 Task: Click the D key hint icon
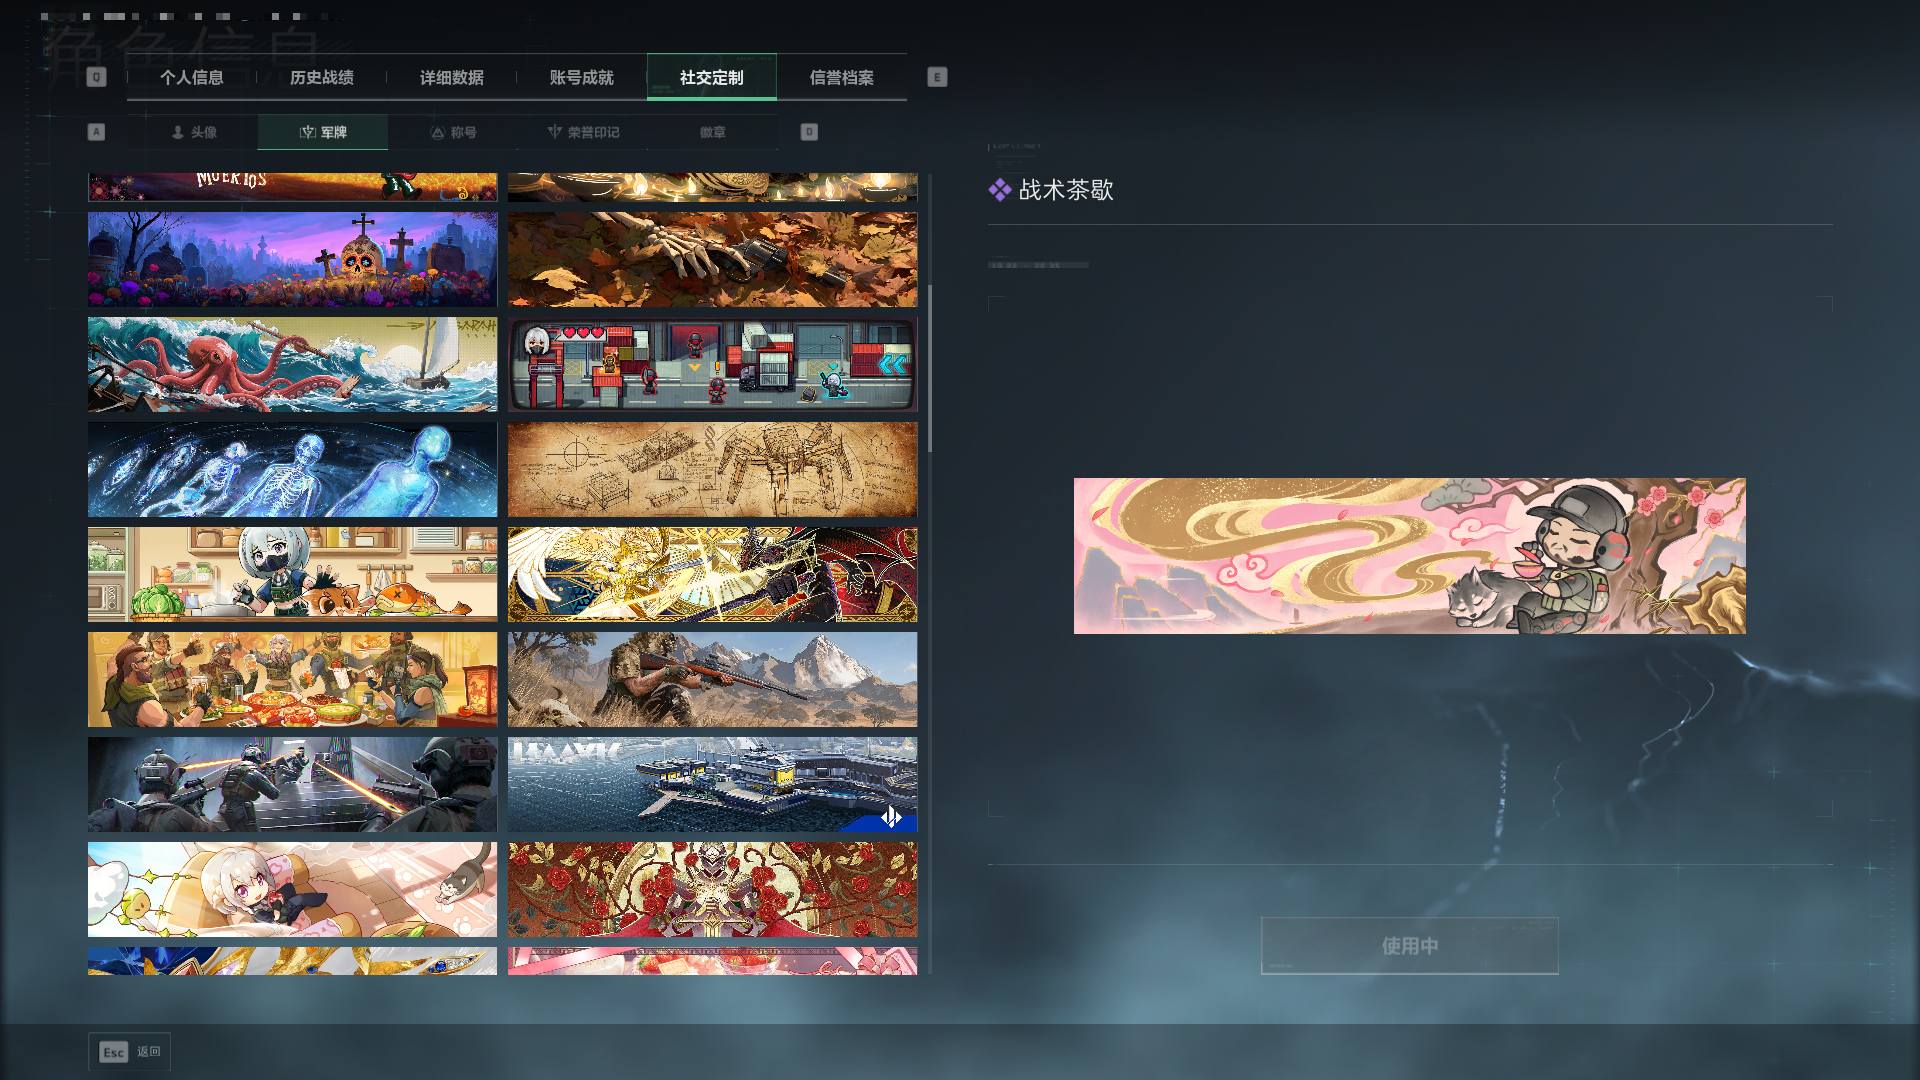pos(809,132)
